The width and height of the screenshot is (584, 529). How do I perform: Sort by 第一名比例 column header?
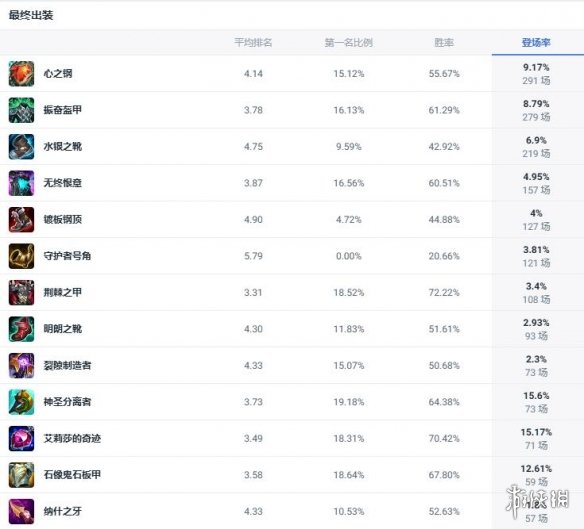coord(349,42)
